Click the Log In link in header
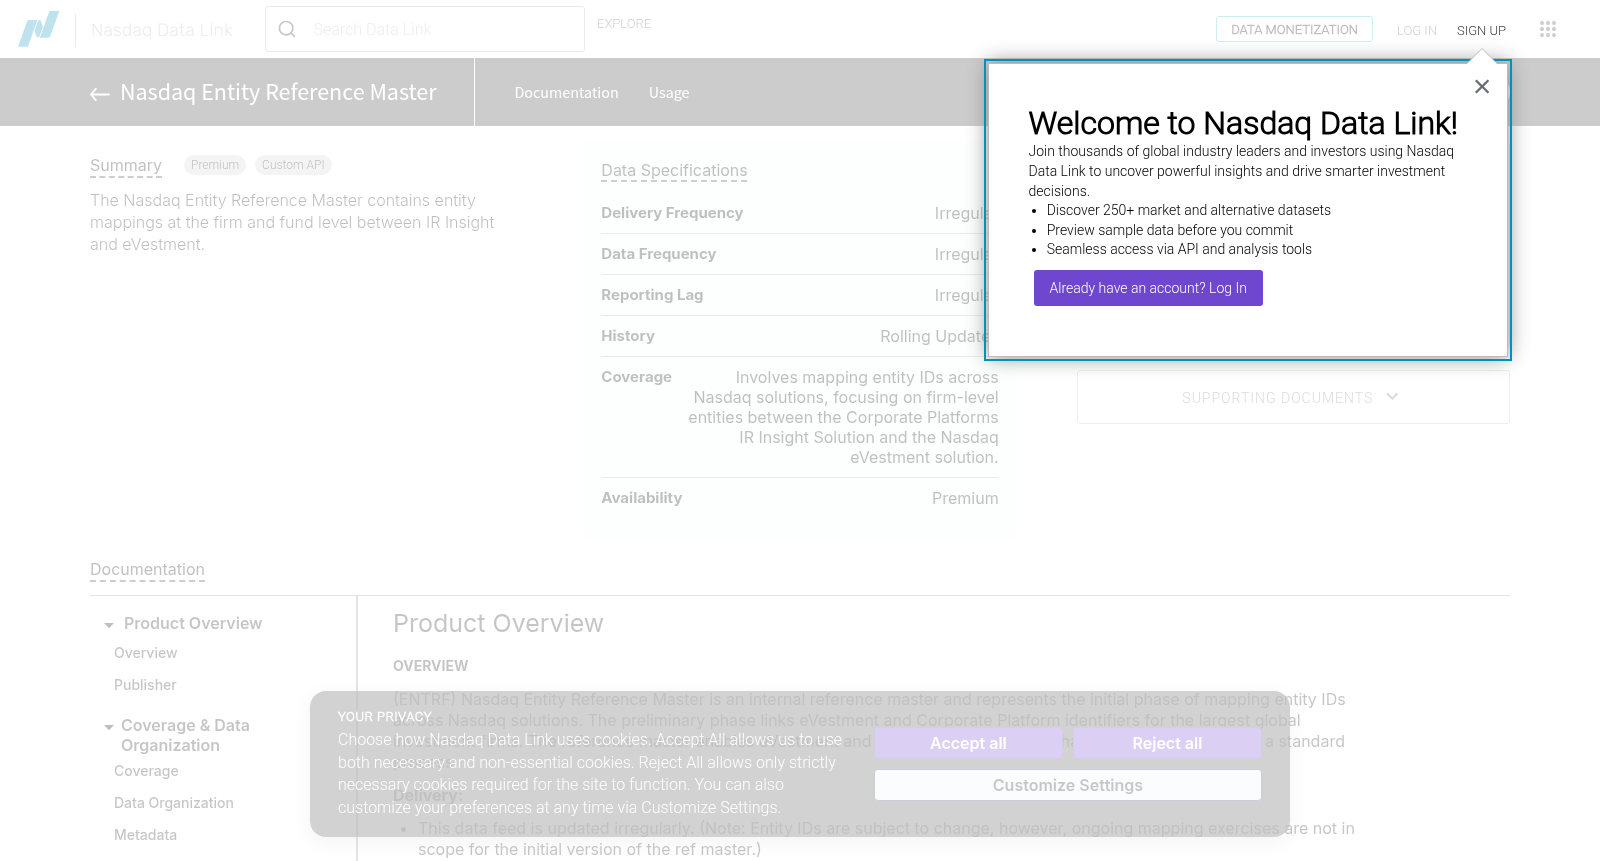This screenshot has height=861, width=1600. point(1416,31)
